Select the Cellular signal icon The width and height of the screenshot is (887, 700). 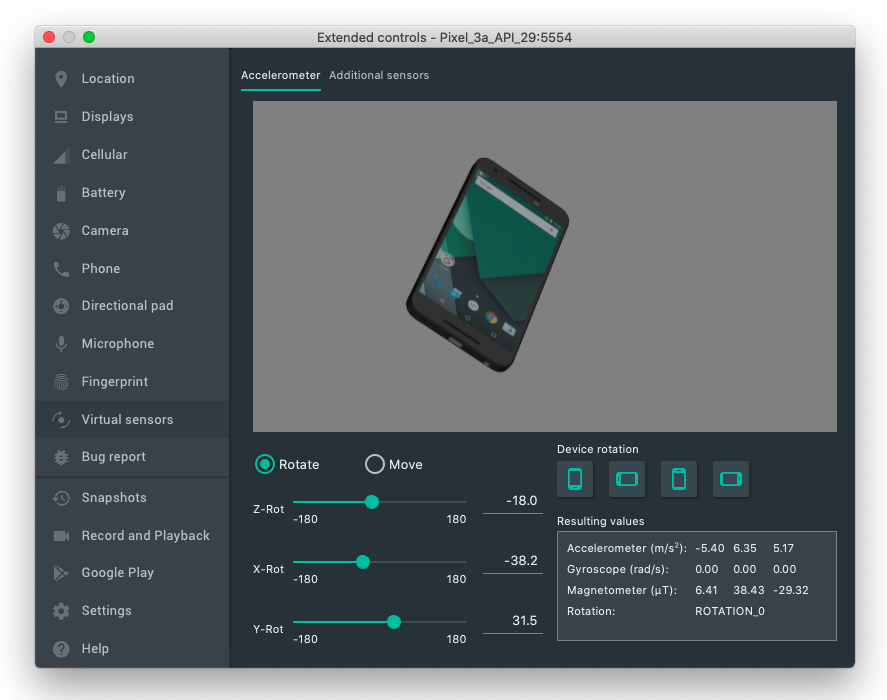point(61,155)
